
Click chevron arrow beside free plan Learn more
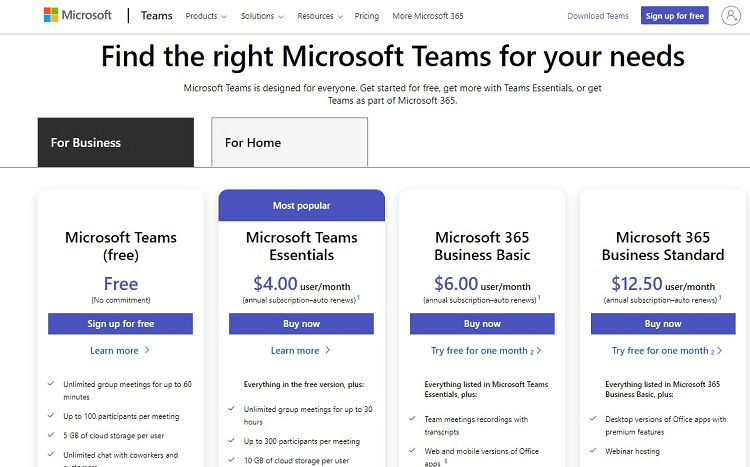coord(147,351)
